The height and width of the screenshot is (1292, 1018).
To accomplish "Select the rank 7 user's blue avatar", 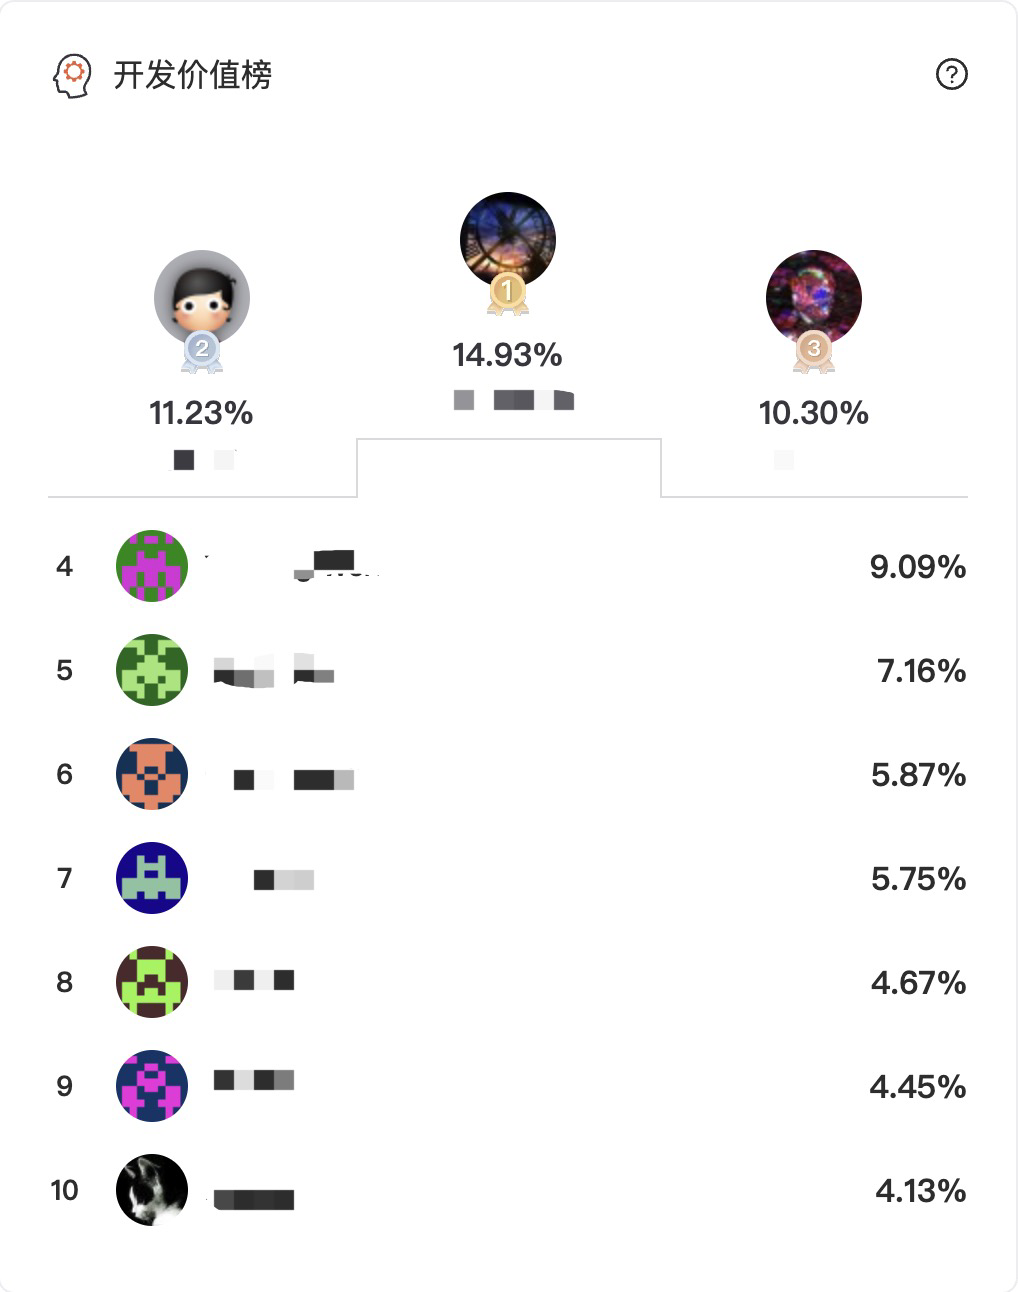I will point(152,878).
